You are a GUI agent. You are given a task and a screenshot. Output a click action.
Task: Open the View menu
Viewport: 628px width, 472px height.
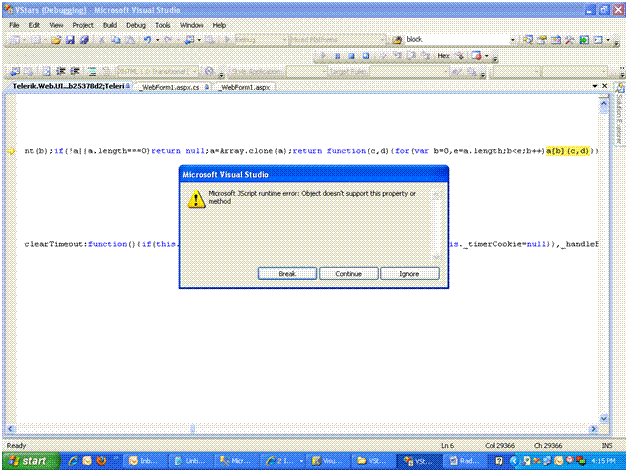click(x=56, y=25)
